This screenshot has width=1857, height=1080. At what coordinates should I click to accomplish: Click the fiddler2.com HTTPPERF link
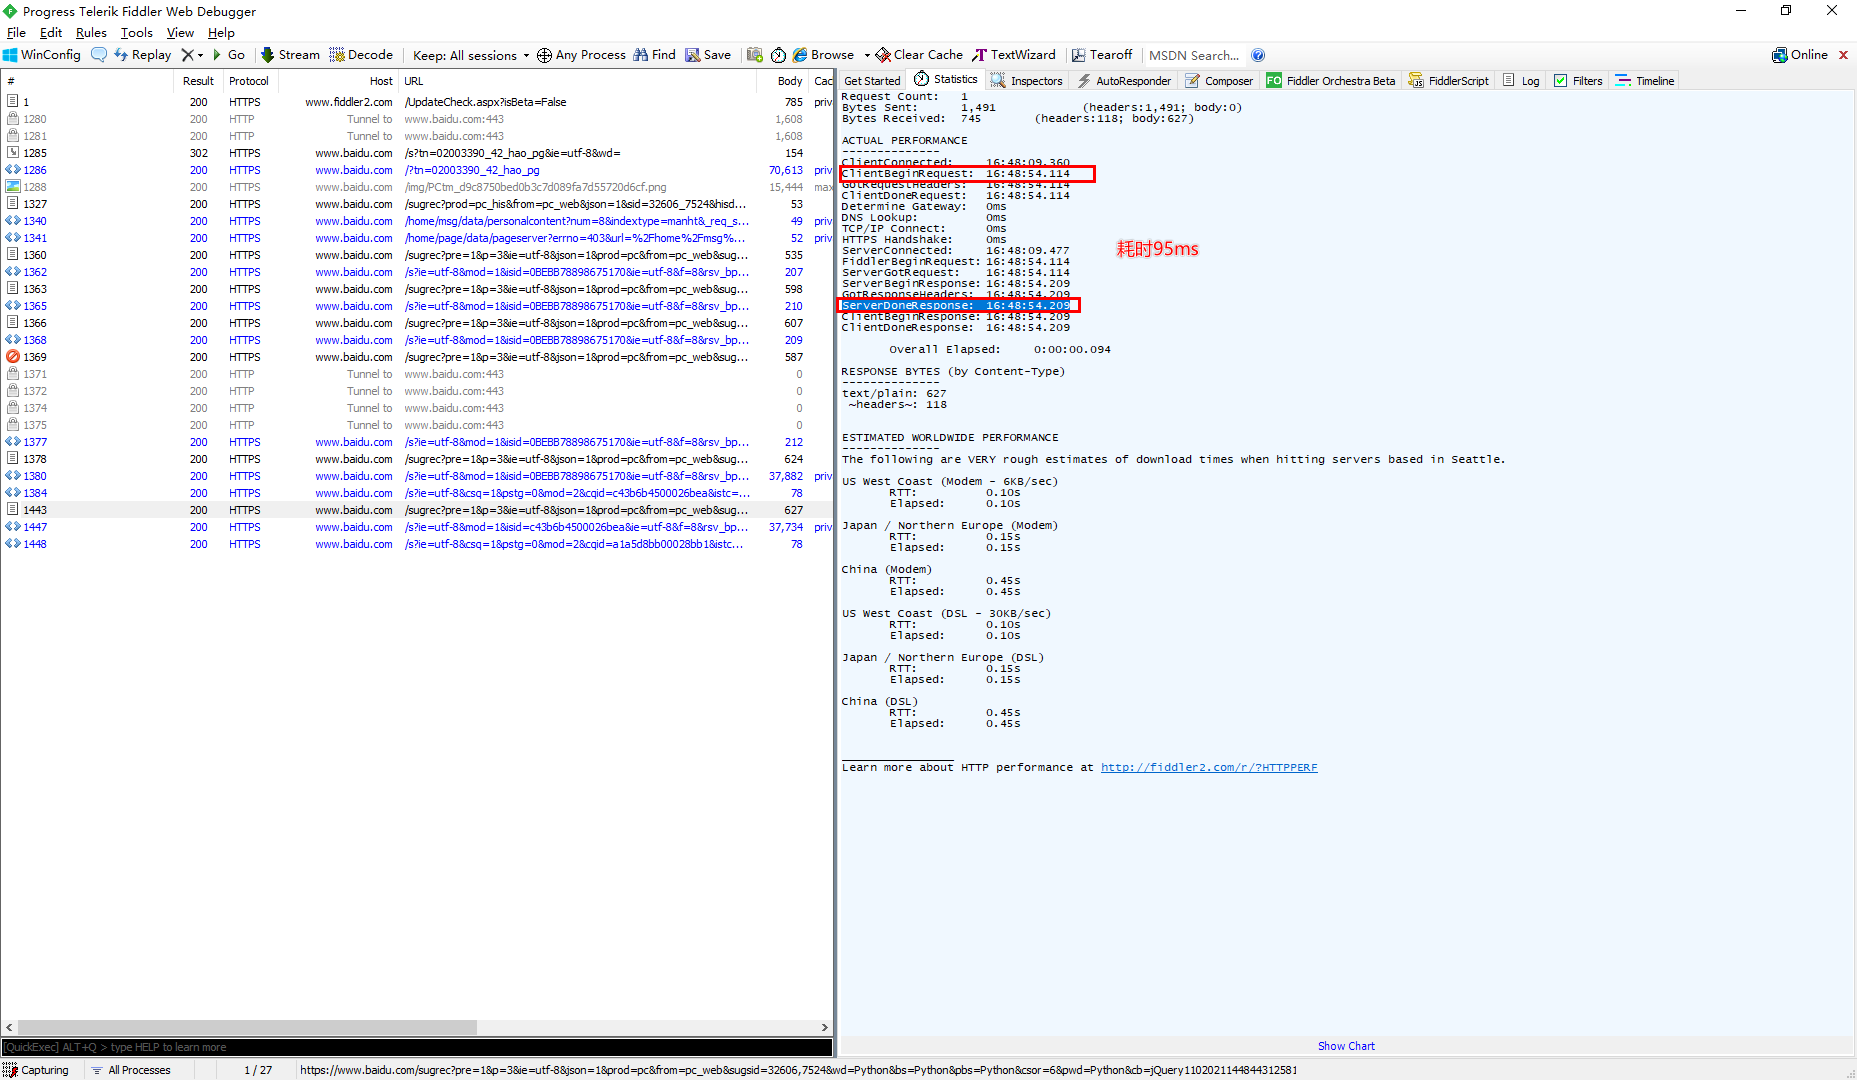pos(1209,767)
